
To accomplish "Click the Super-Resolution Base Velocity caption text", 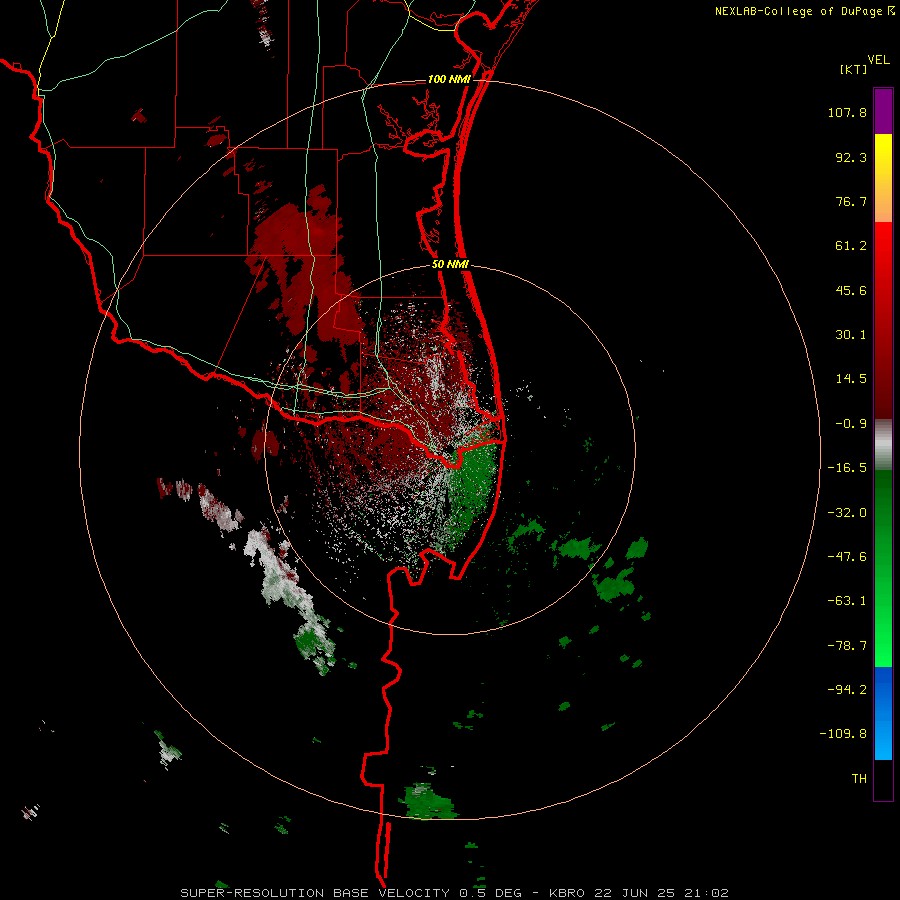I will [455, 893].
